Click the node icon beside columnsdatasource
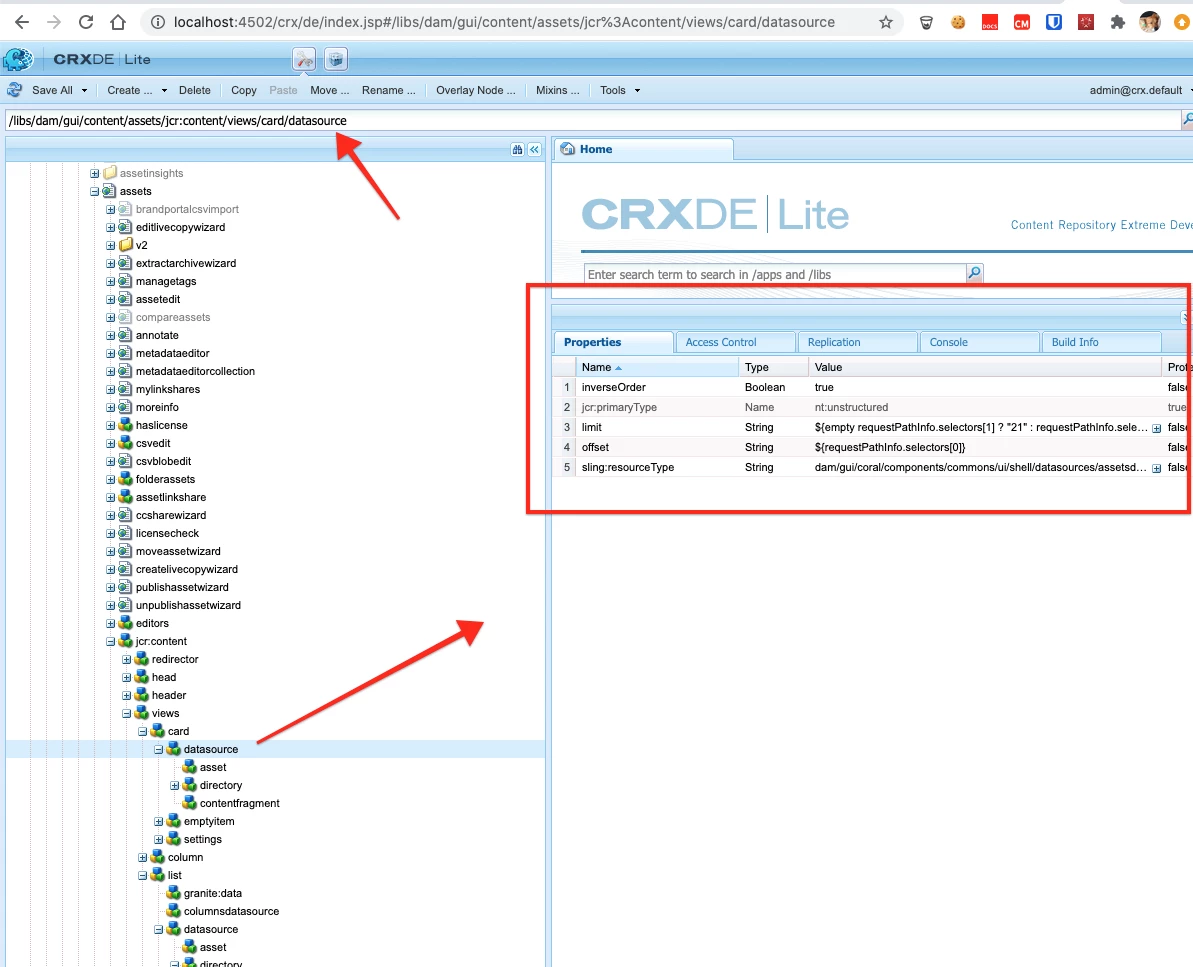Screen dimensions: 1193x967 pyautogui.click(x=173, y=911)
